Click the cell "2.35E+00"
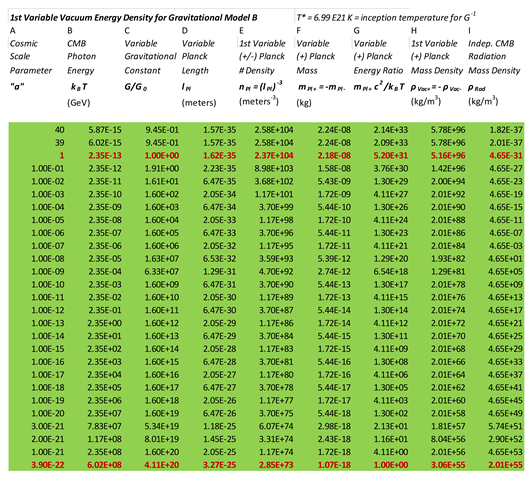The width and height of the screenshot is (531, 480). [104, 323]
